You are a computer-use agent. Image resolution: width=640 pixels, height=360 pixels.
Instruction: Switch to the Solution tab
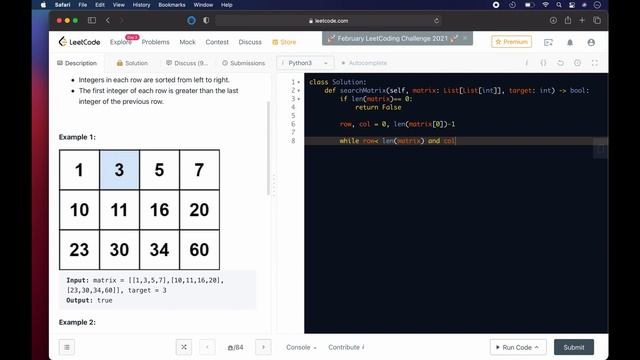click(132, 63)
